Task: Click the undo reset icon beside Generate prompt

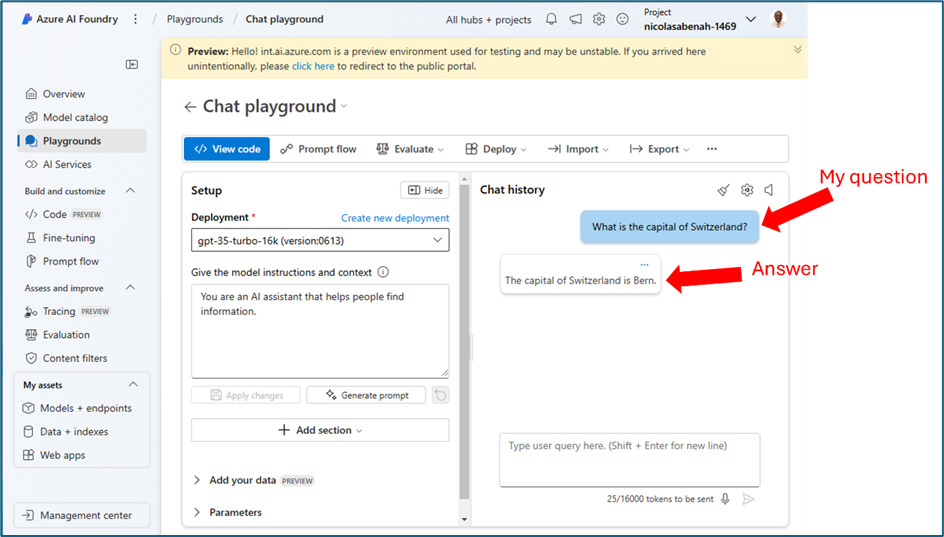Action: (441, 395)
